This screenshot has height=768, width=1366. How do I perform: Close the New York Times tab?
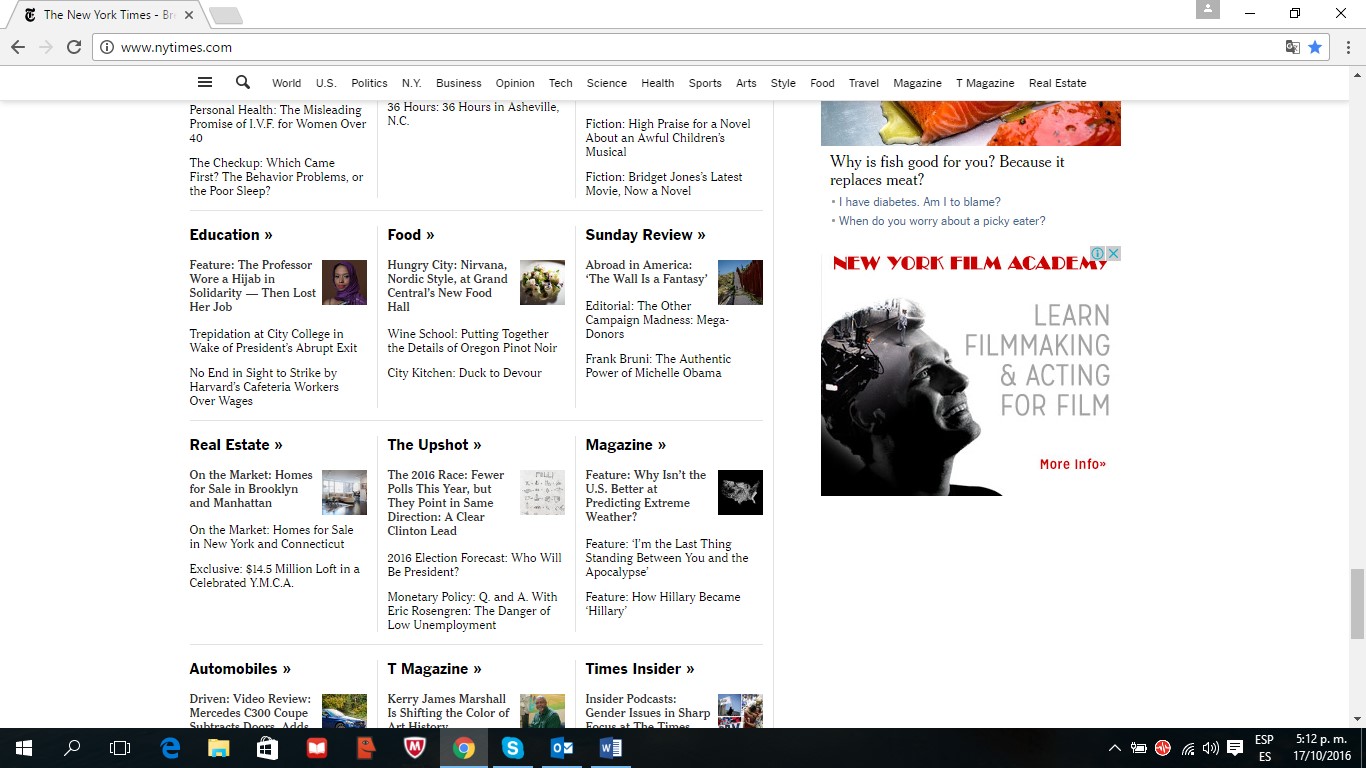click(x=189, y=15)
